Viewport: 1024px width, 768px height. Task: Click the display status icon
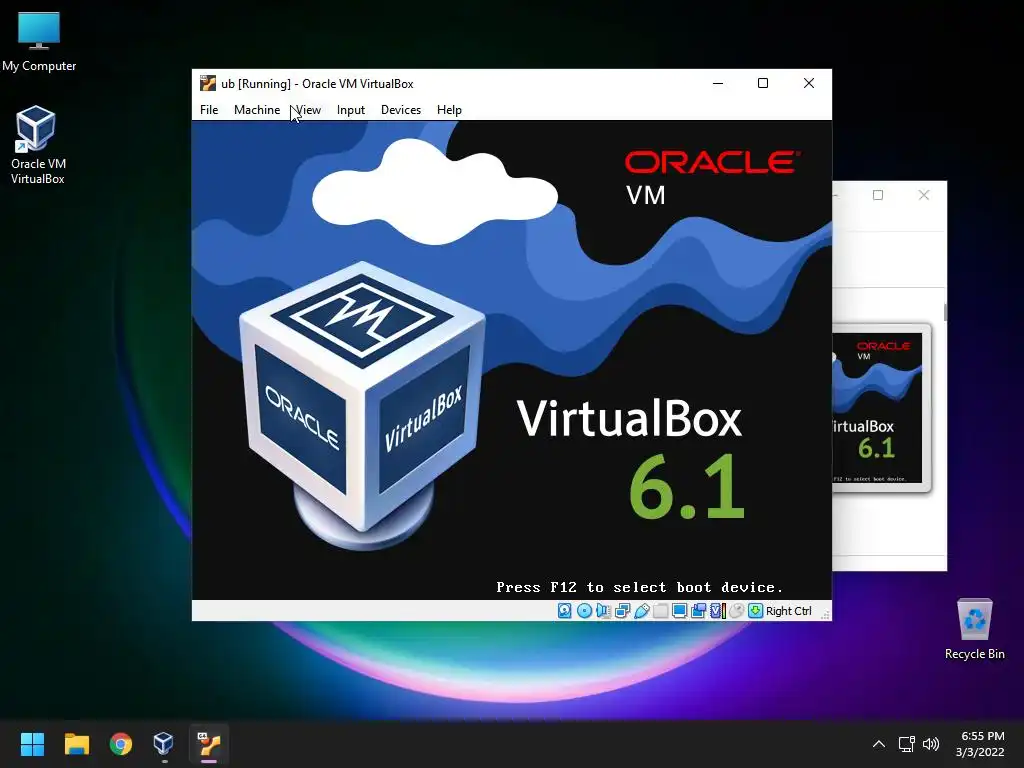[679, 611]
